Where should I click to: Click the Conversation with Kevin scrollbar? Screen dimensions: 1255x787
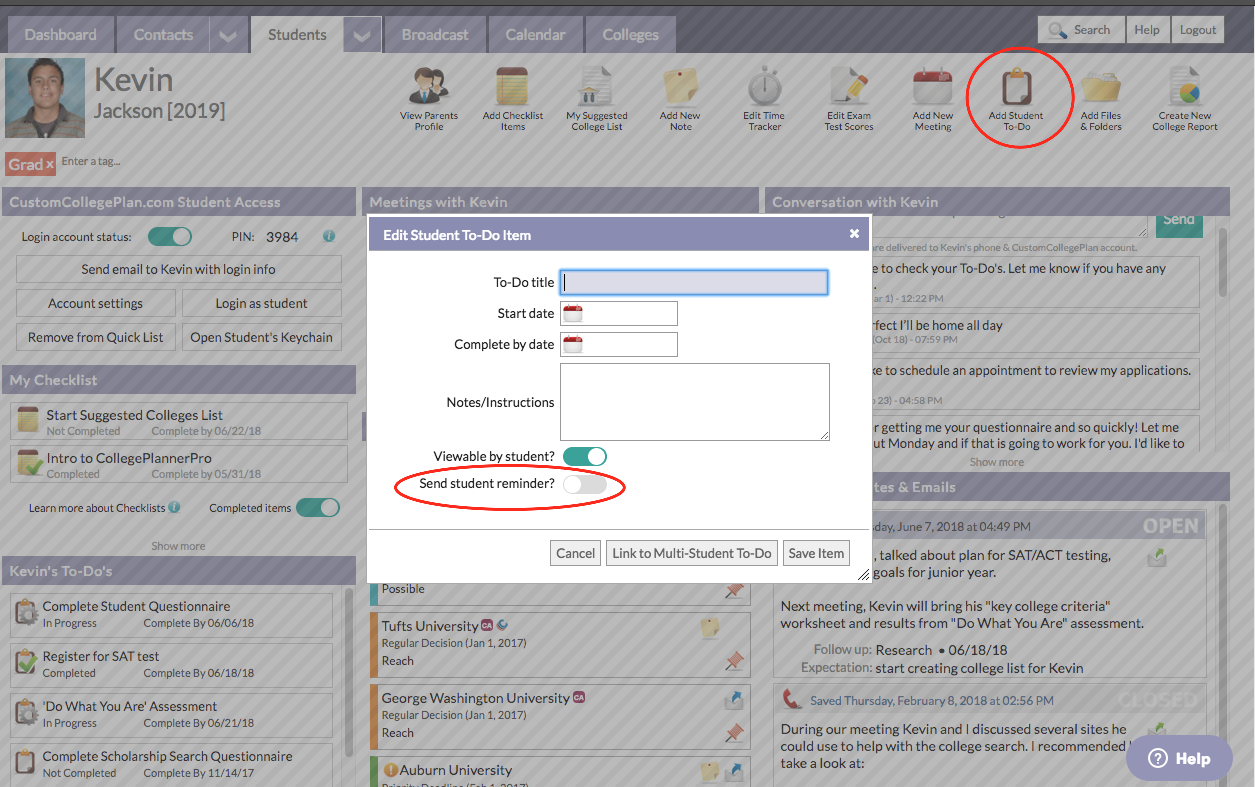pyautogui.click(x=1222, y=262)
